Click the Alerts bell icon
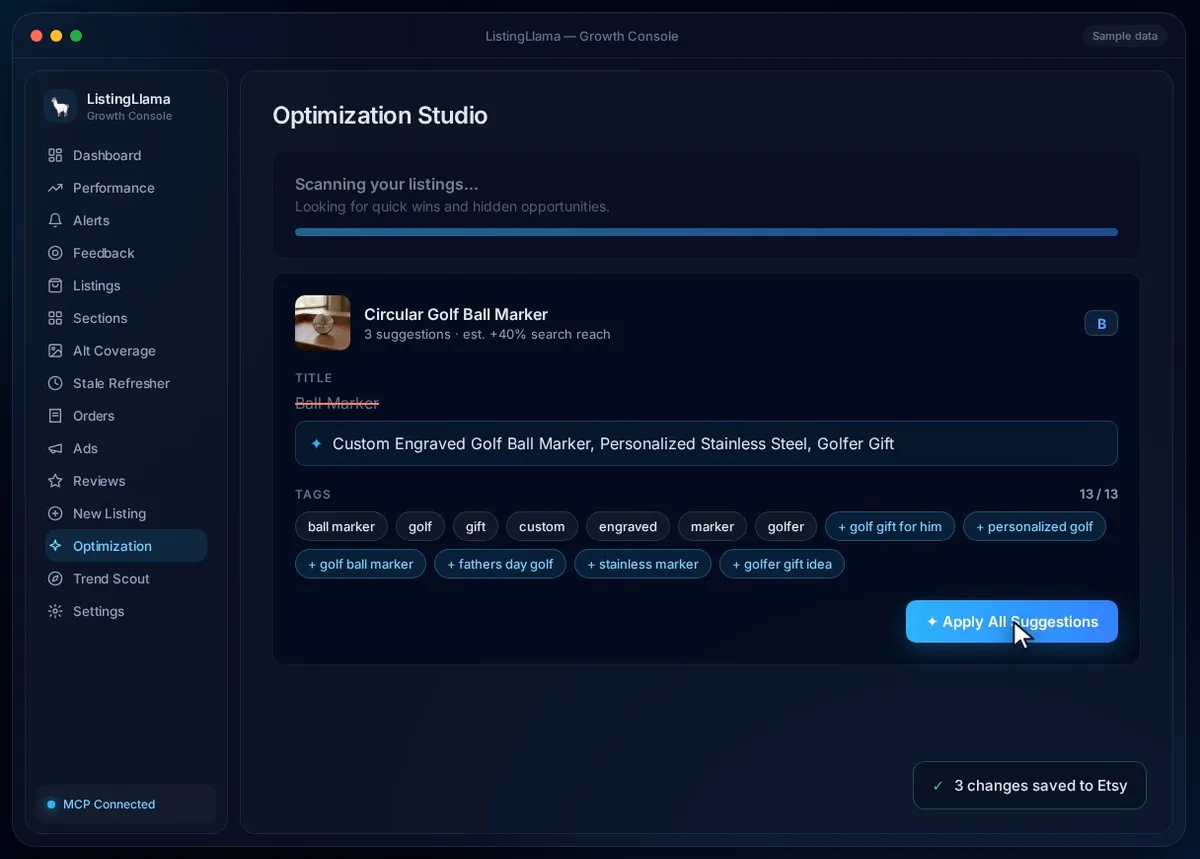The height and width of the screenshot is (859, 1200). [x=55, y=220]
